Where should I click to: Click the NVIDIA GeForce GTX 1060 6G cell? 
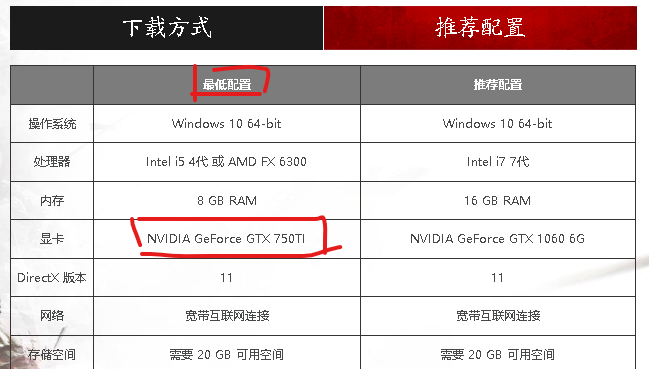(498, 239)
